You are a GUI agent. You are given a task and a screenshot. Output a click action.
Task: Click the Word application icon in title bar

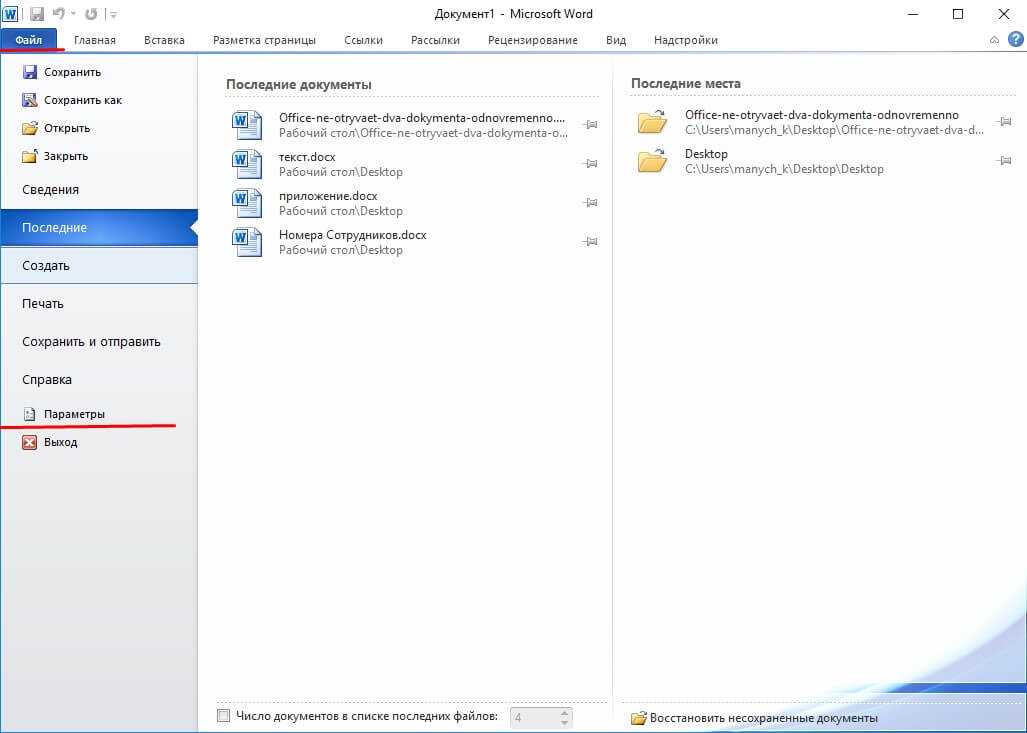10,14
